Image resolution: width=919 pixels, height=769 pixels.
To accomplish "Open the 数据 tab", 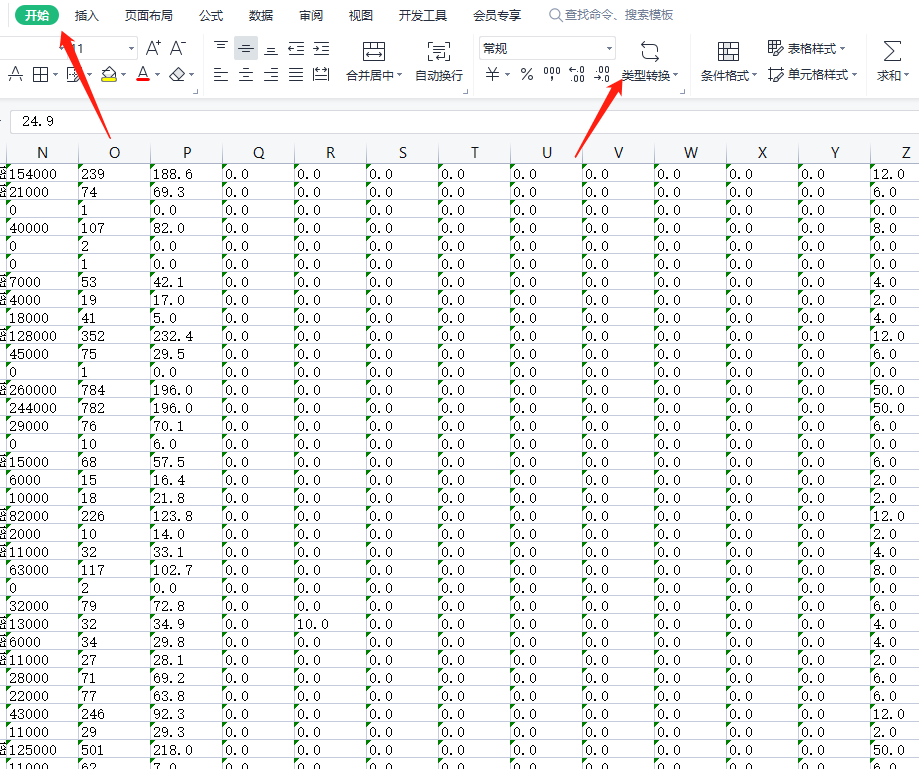I will (x=261, y=15).
